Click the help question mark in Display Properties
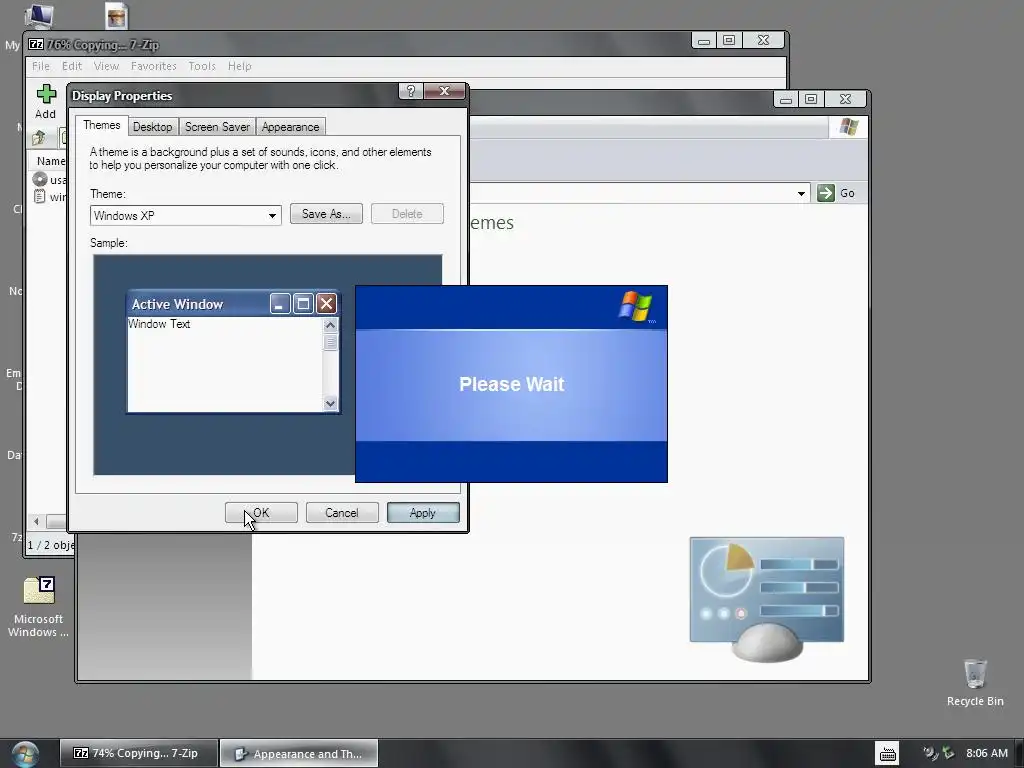Image resolution: width=1024 pixels, height=768 pixels. [411, 91]
